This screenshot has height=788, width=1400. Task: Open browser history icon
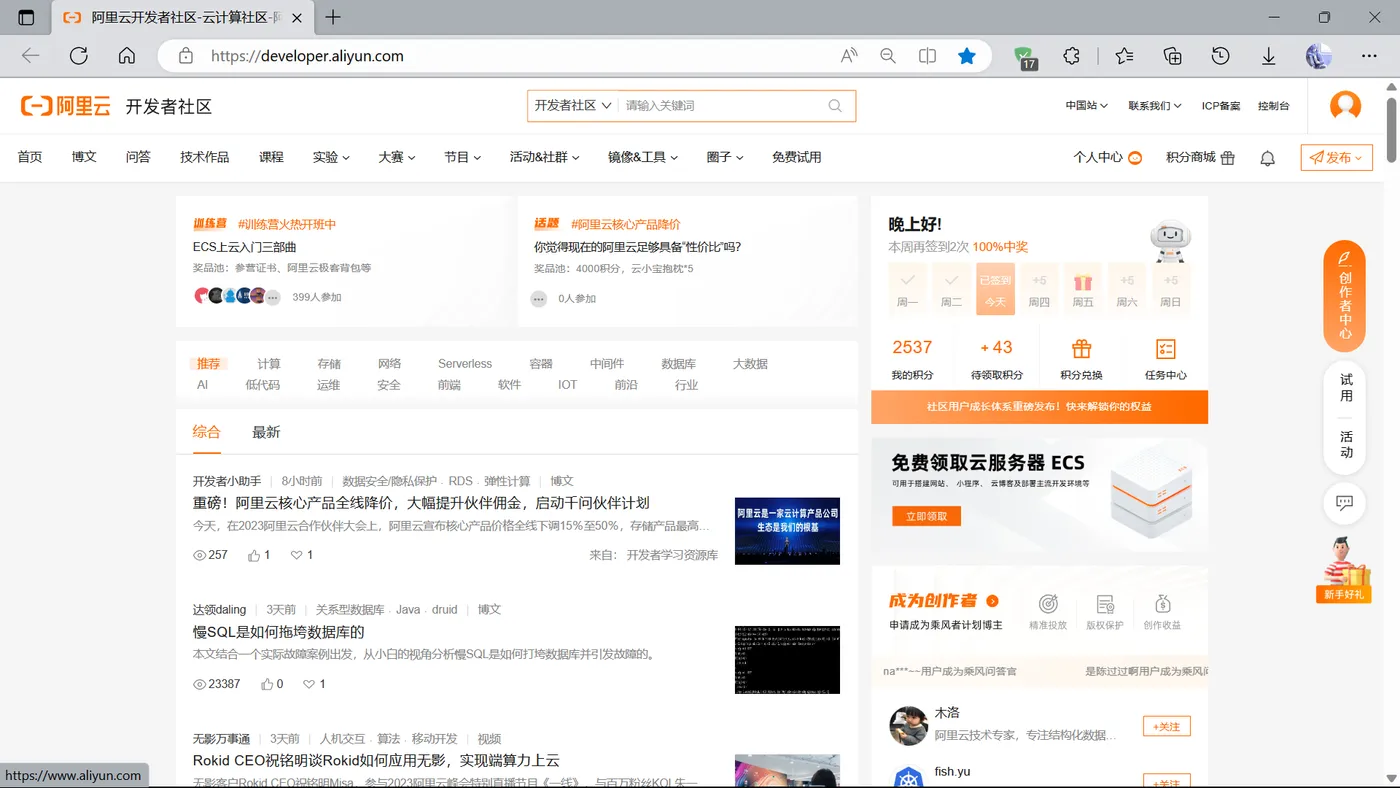[x=1220, y=56]
